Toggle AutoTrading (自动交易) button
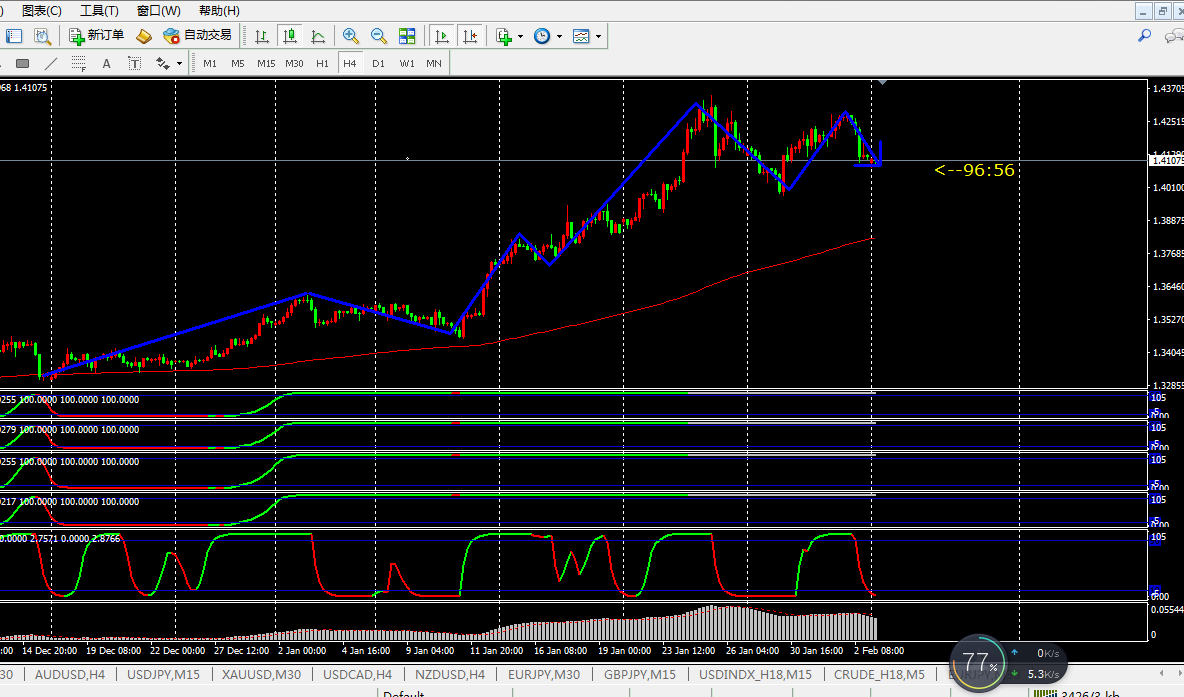Screen dimensions: 1184x697 click(198, 35)
